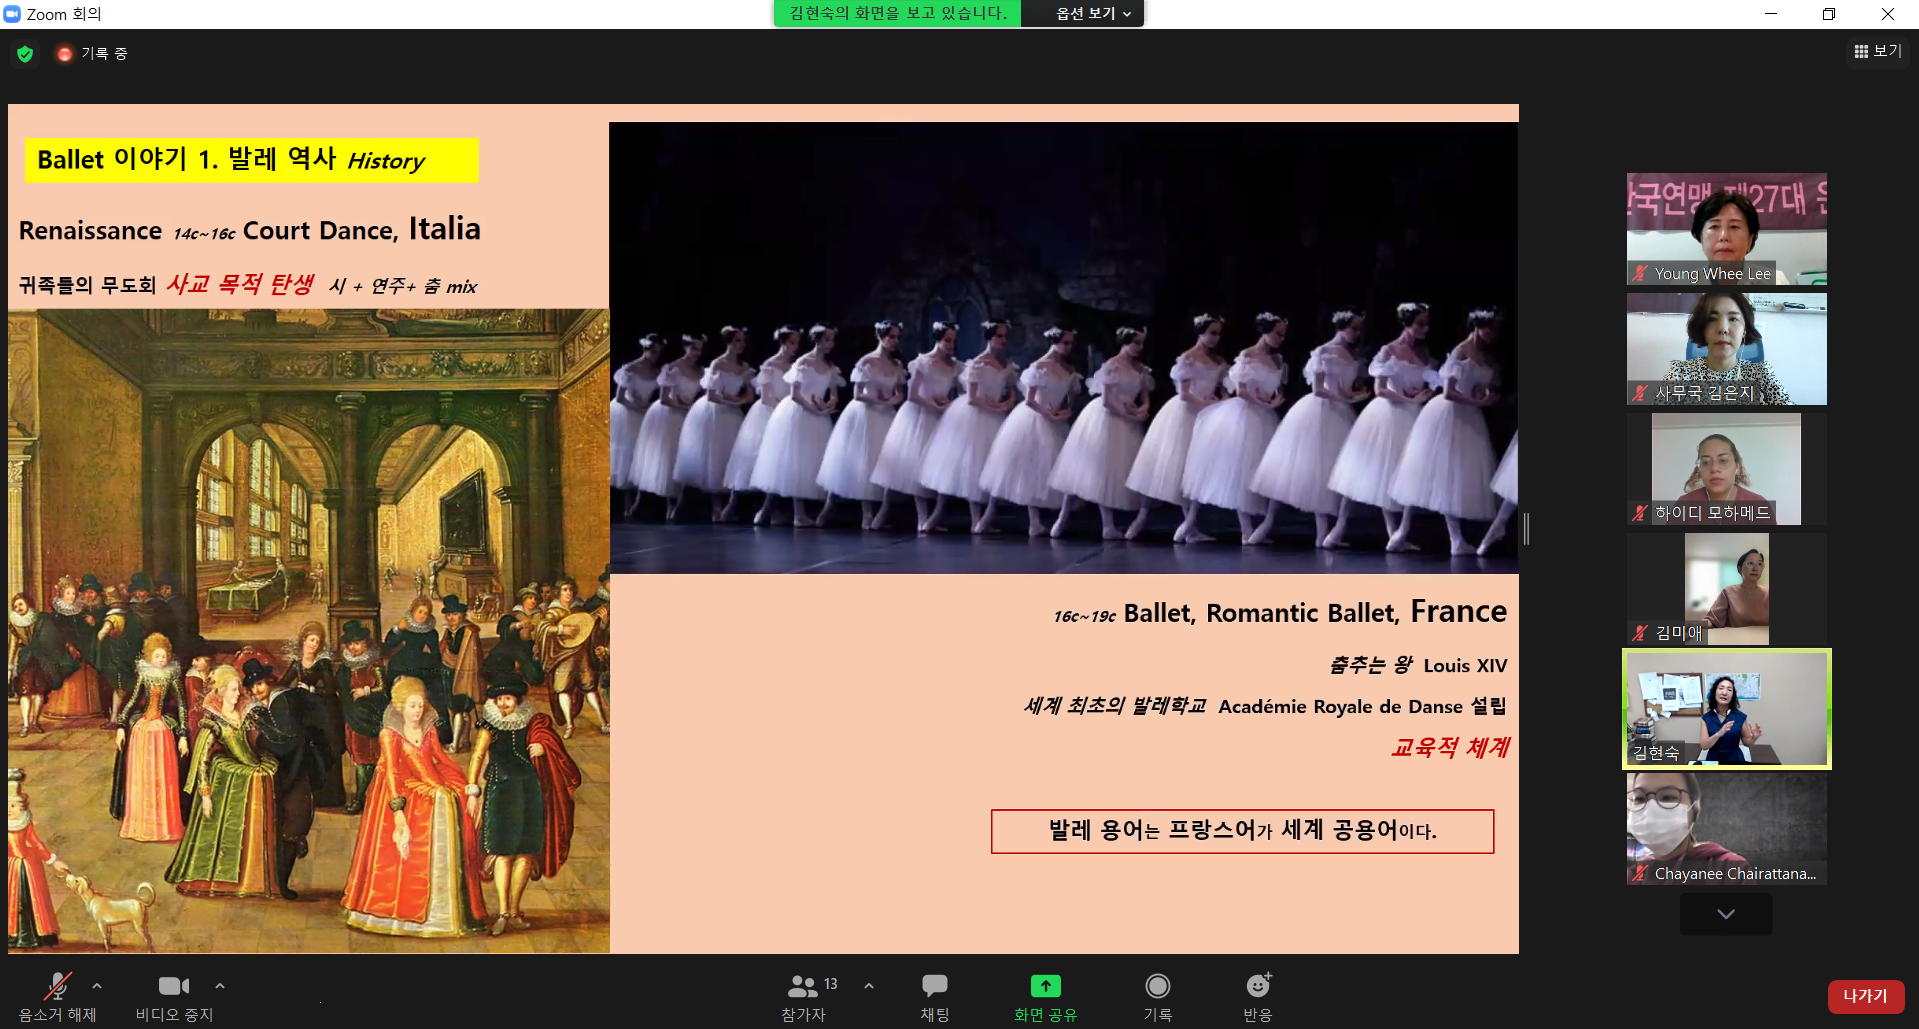Click Renaissance Court Dance, Italia heading

click(250, 230)
